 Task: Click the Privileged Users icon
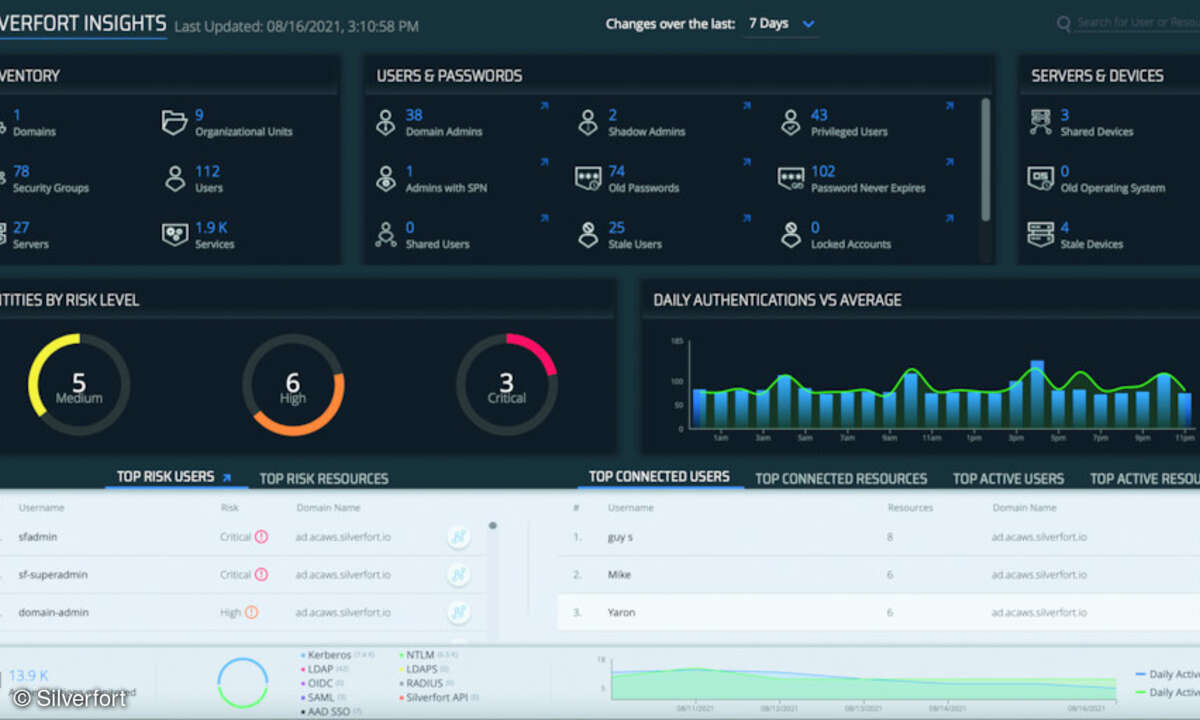pyautogui.click(x=791, y=122)
